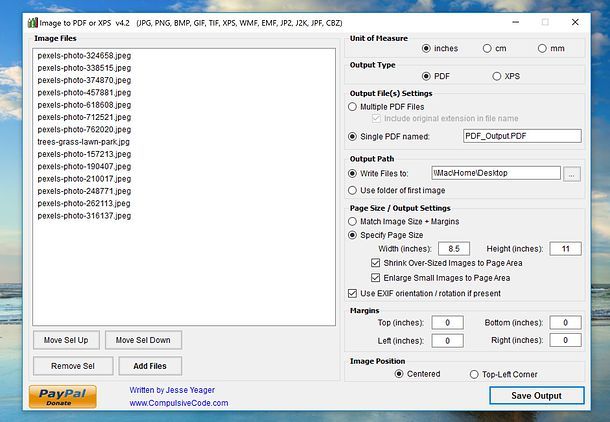Select Specify Page Size option

point(352,235)
